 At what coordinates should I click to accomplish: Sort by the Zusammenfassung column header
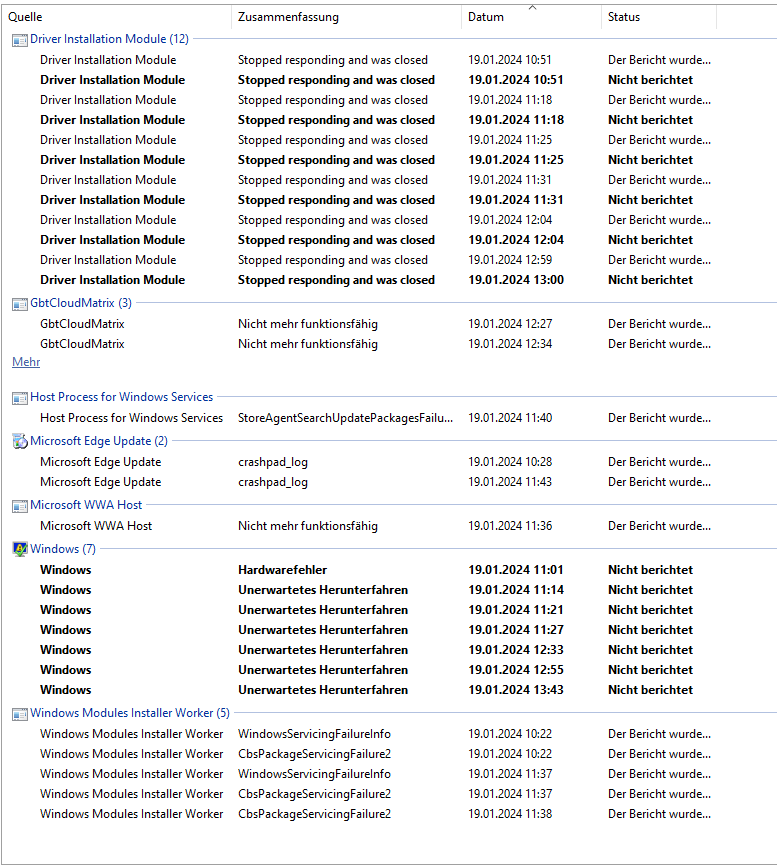pyautogui.click(x=347, y=17)
